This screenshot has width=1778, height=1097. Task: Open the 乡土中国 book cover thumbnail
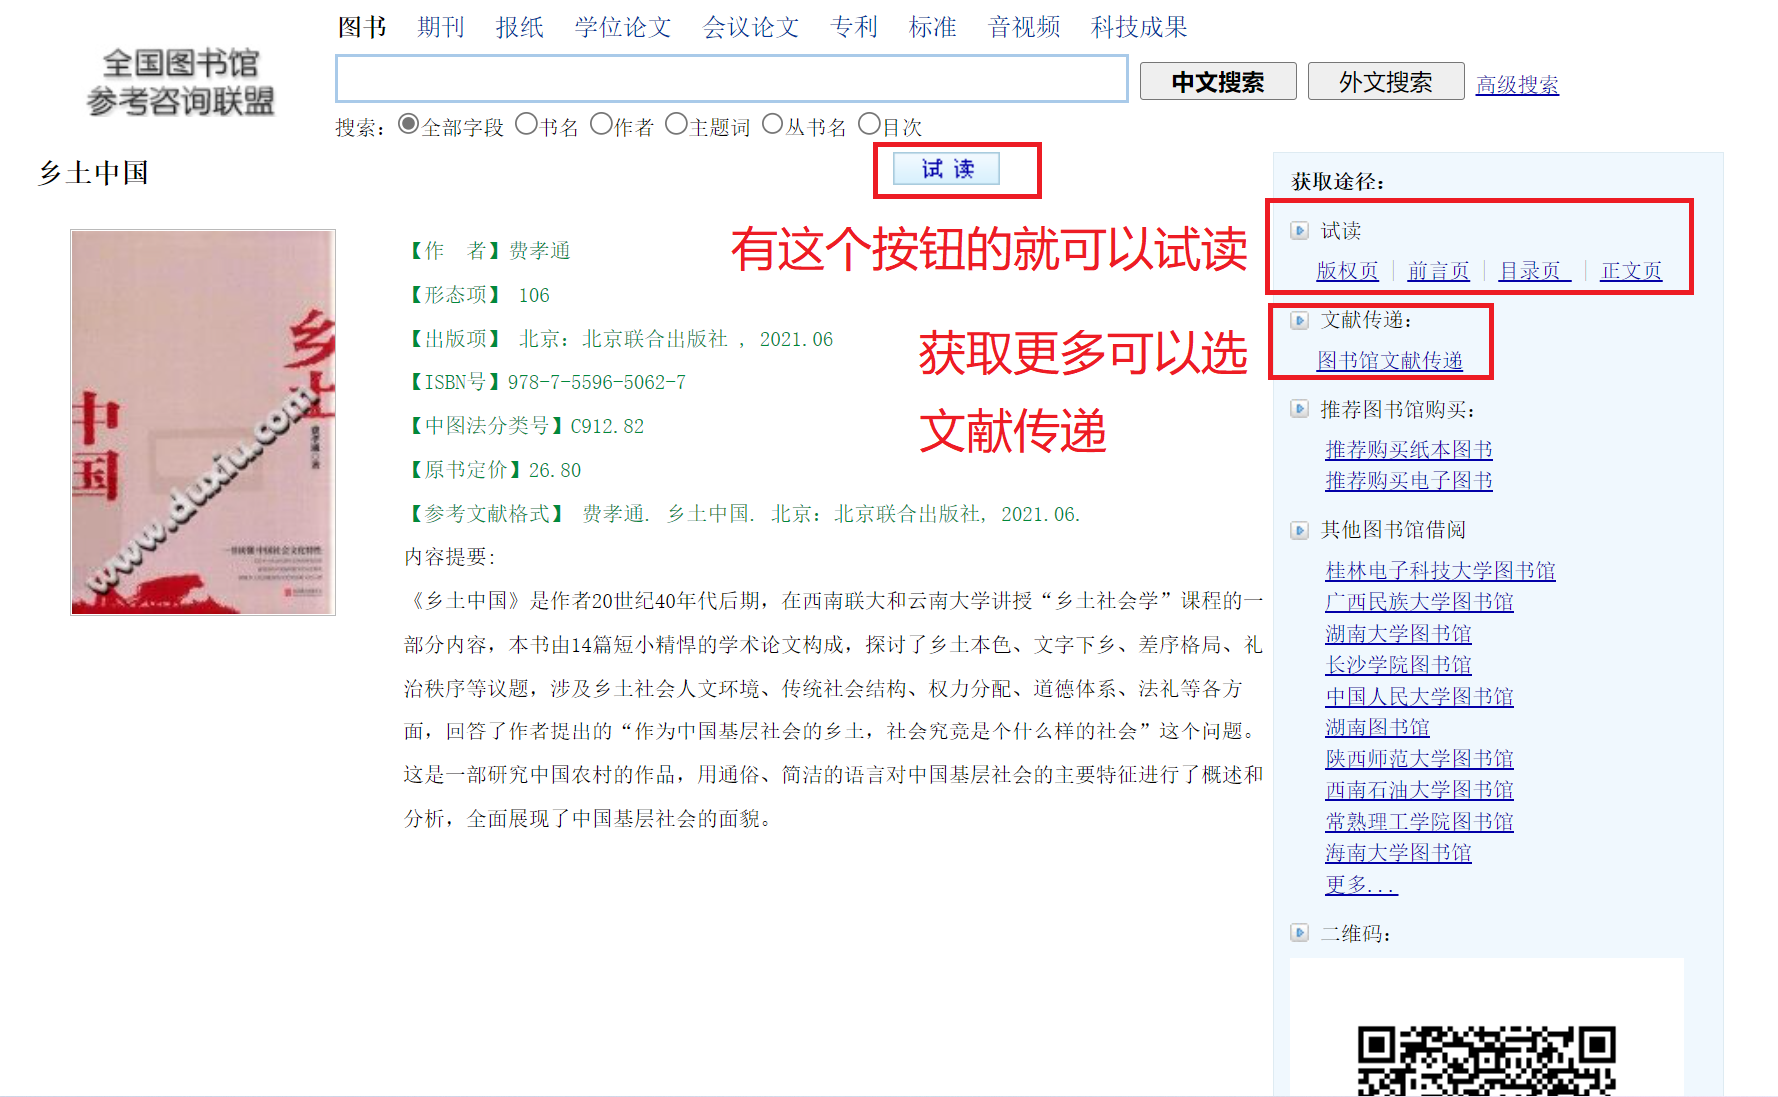203,422
